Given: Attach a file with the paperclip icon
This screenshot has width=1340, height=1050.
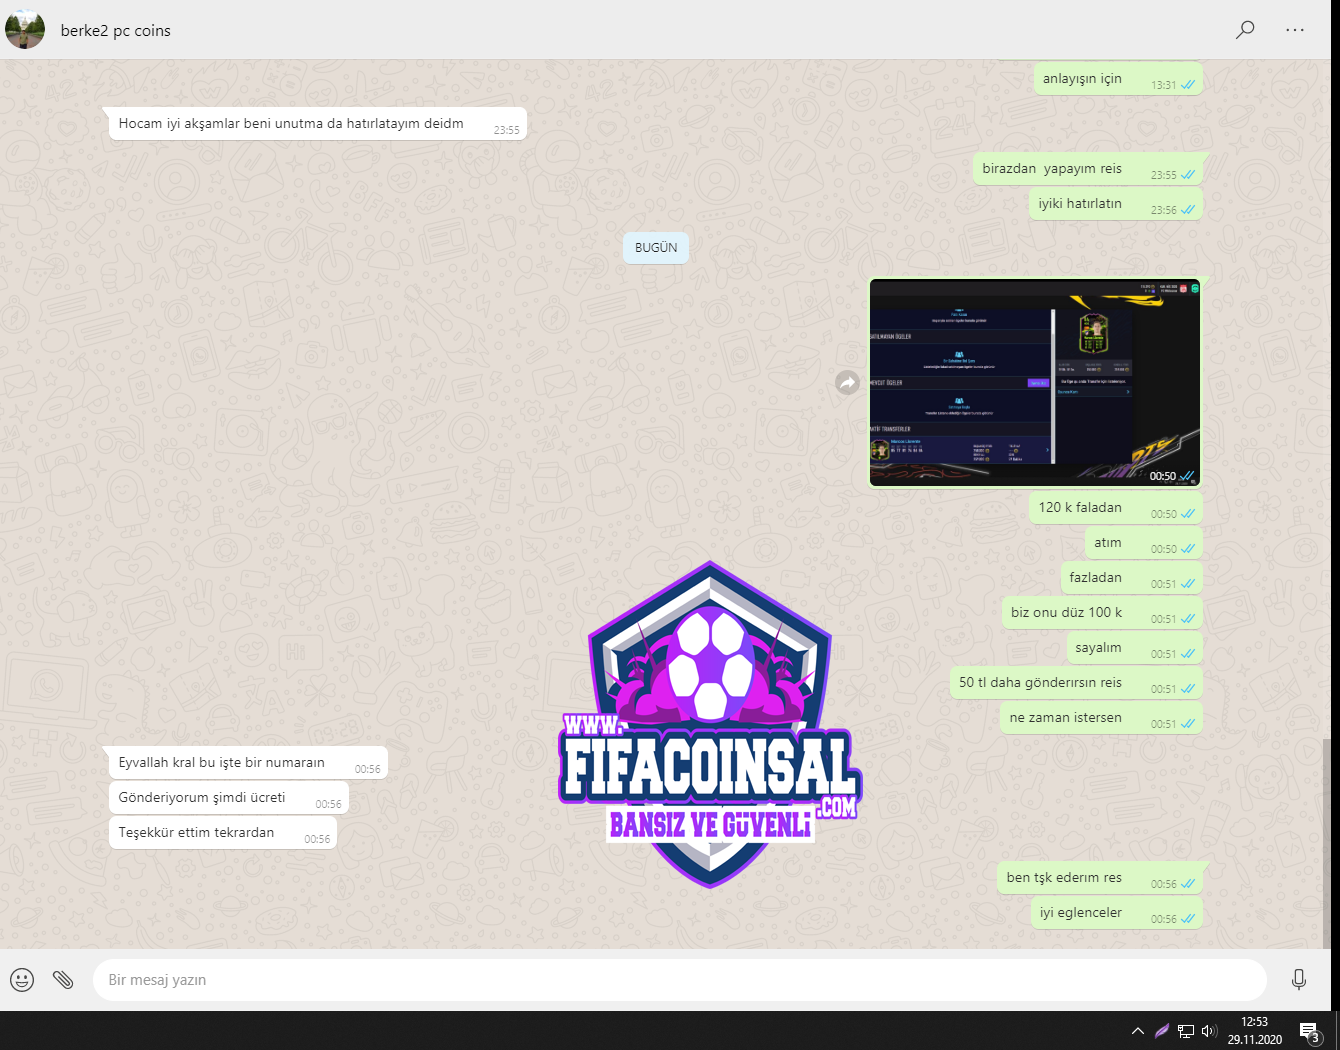Looking at the screenshot, I should coord(63,980).
